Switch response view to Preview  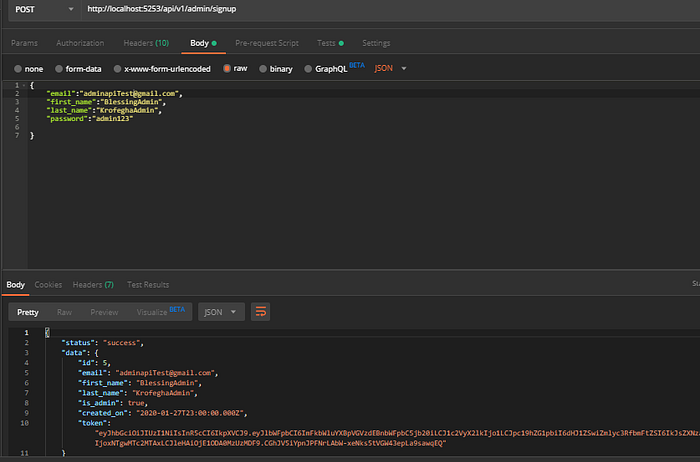[x=104, y=312]
